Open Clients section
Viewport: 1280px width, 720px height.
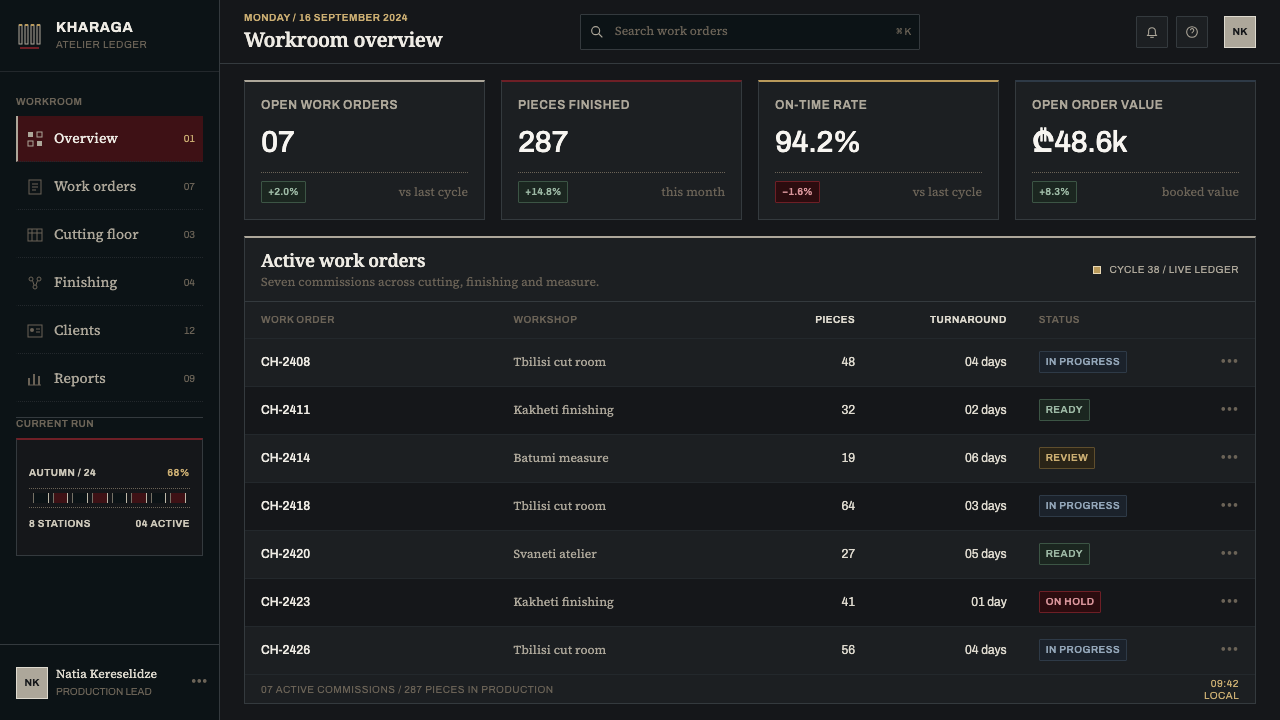110,330
